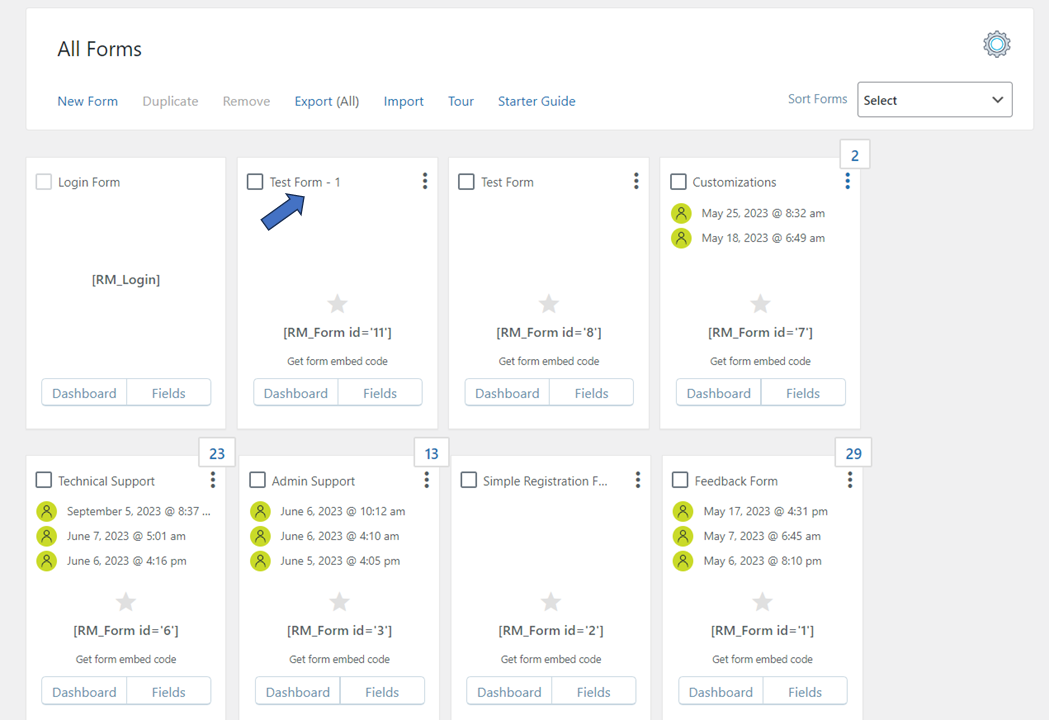Tick the Login Form checkbox
Image resolution: width=1052 pixels, height=720 pixels.
44,182
